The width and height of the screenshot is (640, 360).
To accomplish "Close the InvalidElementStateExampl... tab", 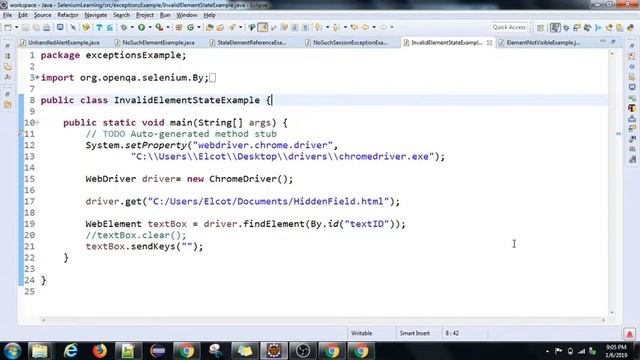I will point(489,42).
